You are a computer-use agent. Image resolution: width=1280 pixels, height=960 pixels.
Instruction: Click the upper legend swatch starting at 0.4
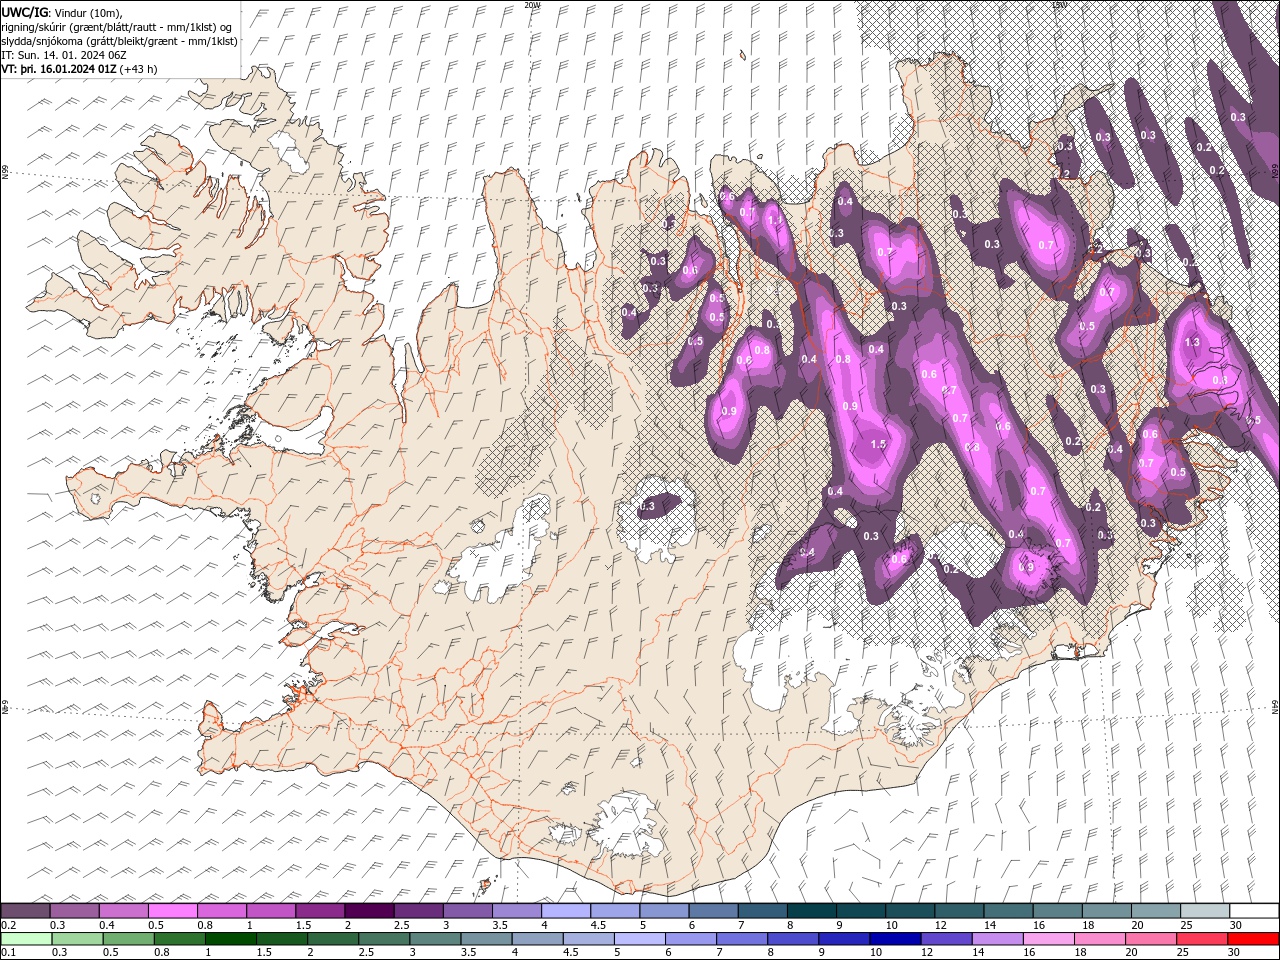pos(123,911)
